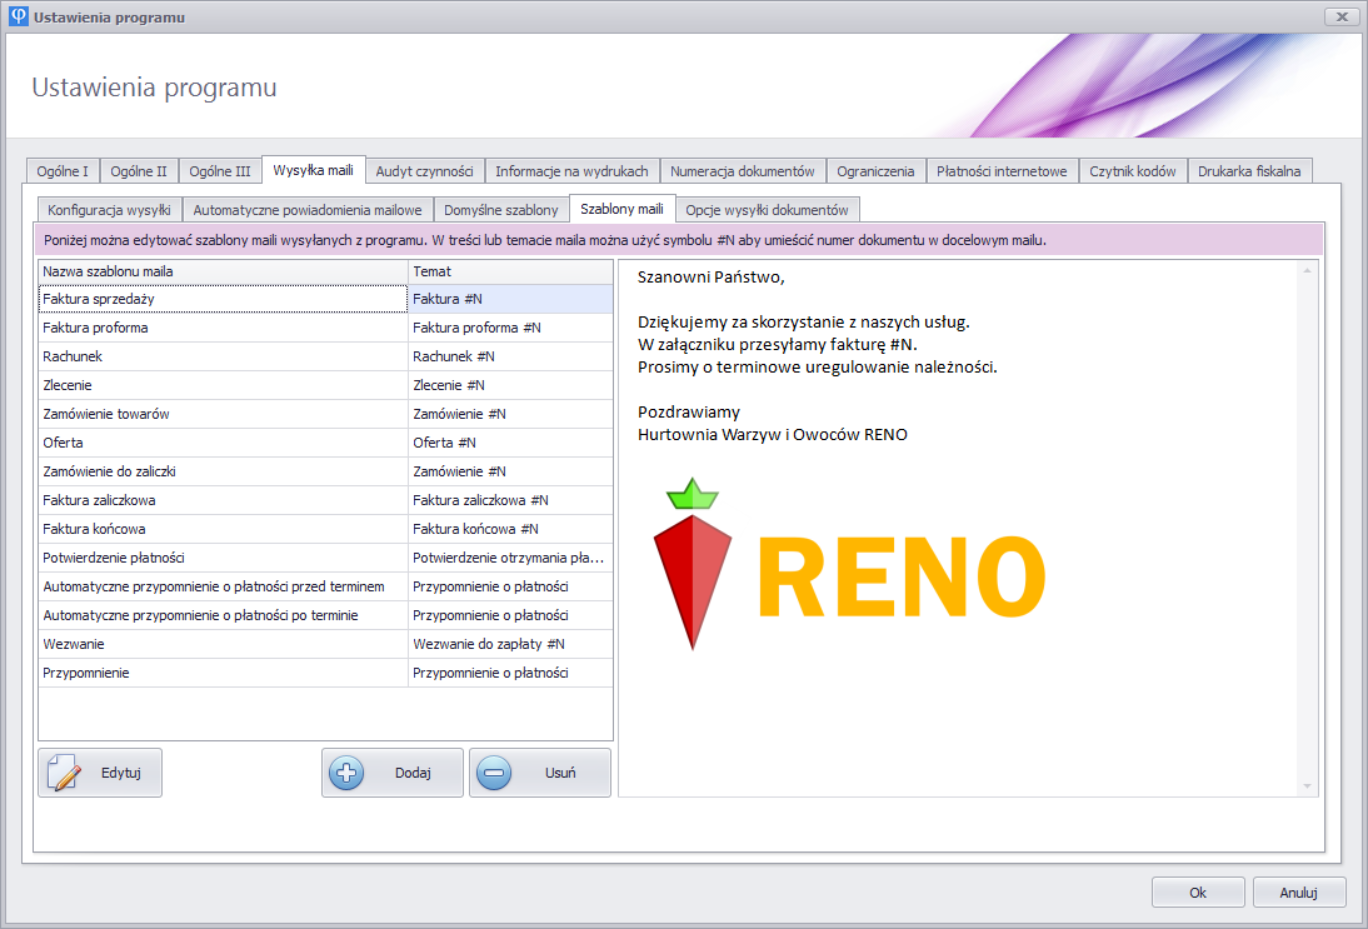Click the RENO logo image in preview
Screen dimensions: 1368x929
[849, 565]
